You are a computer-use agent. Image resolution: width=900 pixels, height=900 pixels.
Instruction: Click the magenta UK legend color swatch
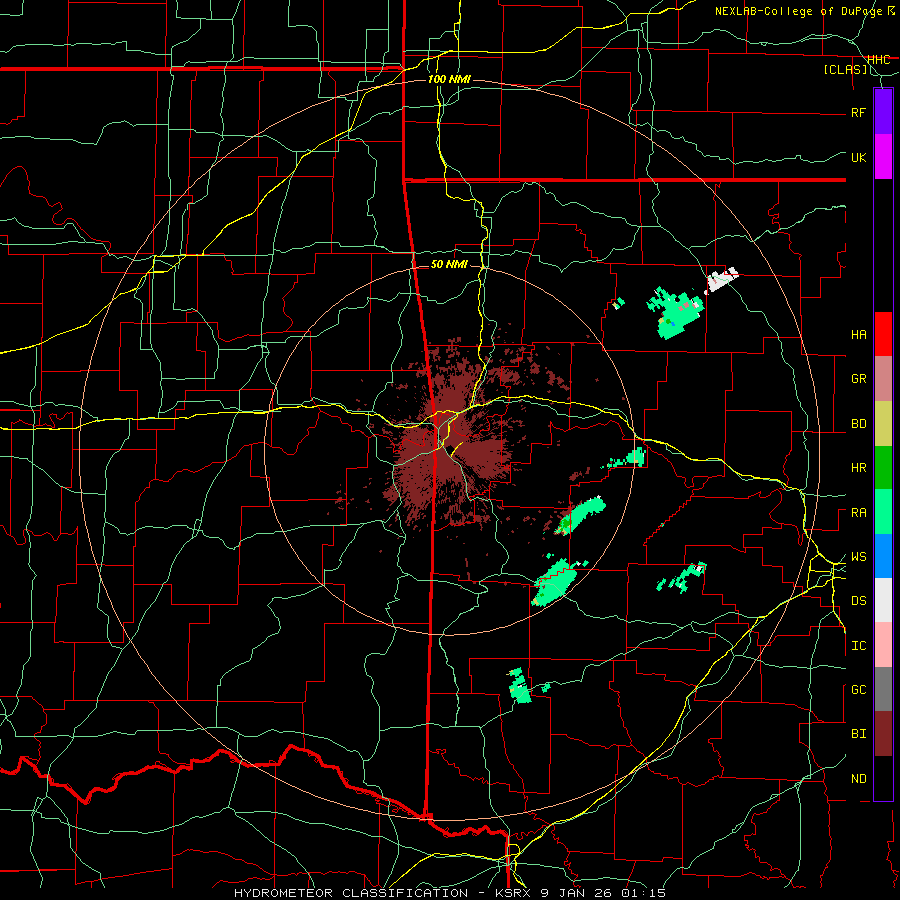[883, 157]
